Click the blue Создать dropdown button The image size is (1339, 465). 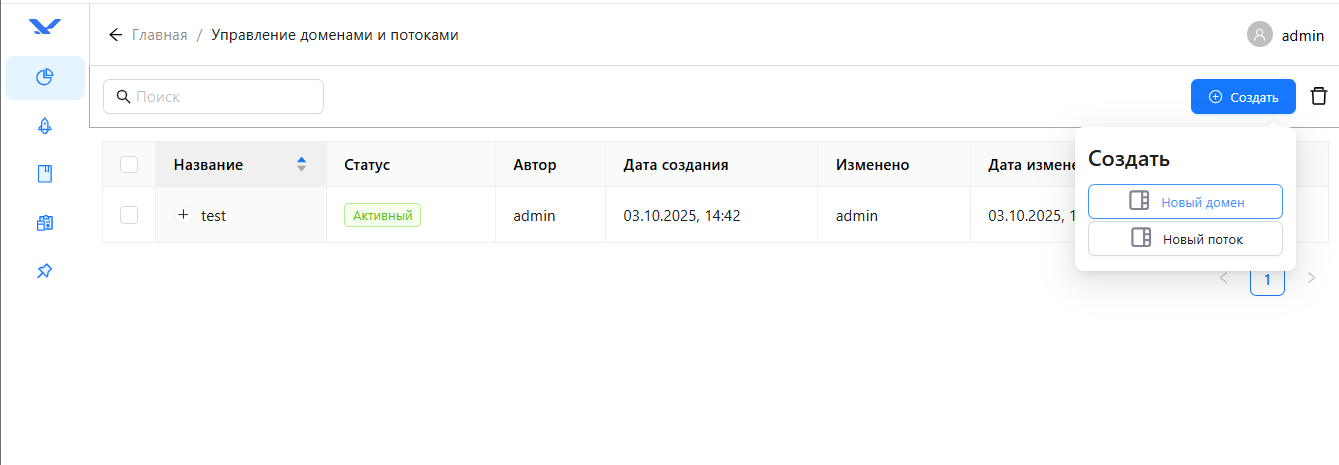click(1243, 97)
